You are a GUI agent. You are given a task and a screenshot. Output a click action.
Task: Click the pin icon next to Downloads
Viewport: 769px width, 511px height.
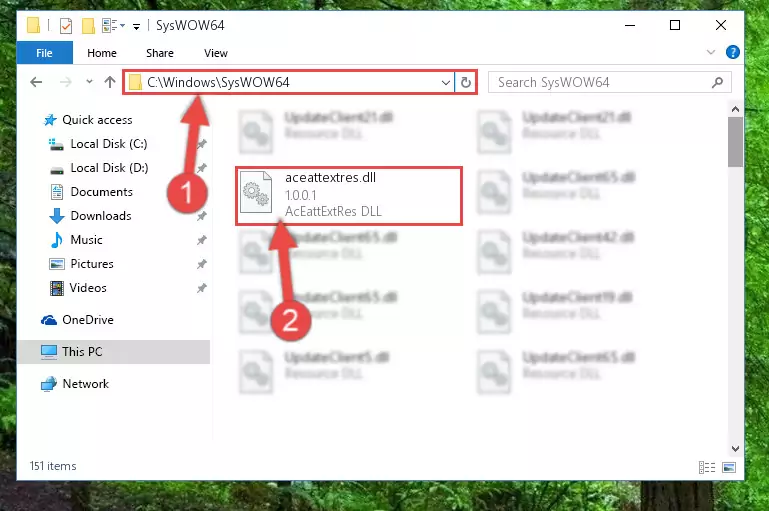pos(202,216)
